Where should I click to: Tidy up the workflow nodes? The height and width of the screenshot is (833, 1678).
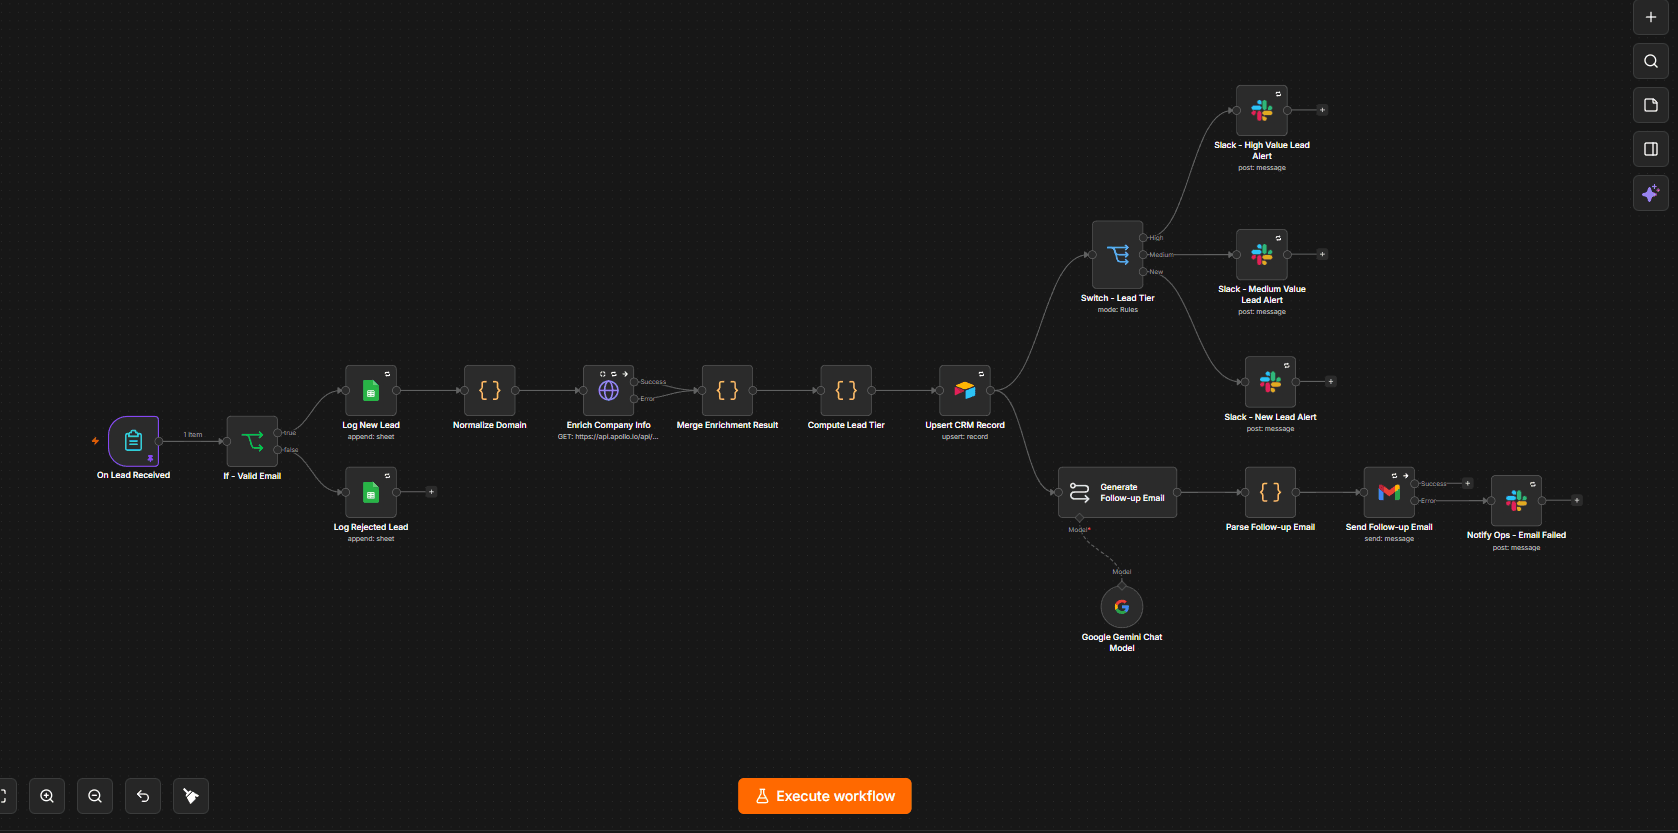coord(191,796)
